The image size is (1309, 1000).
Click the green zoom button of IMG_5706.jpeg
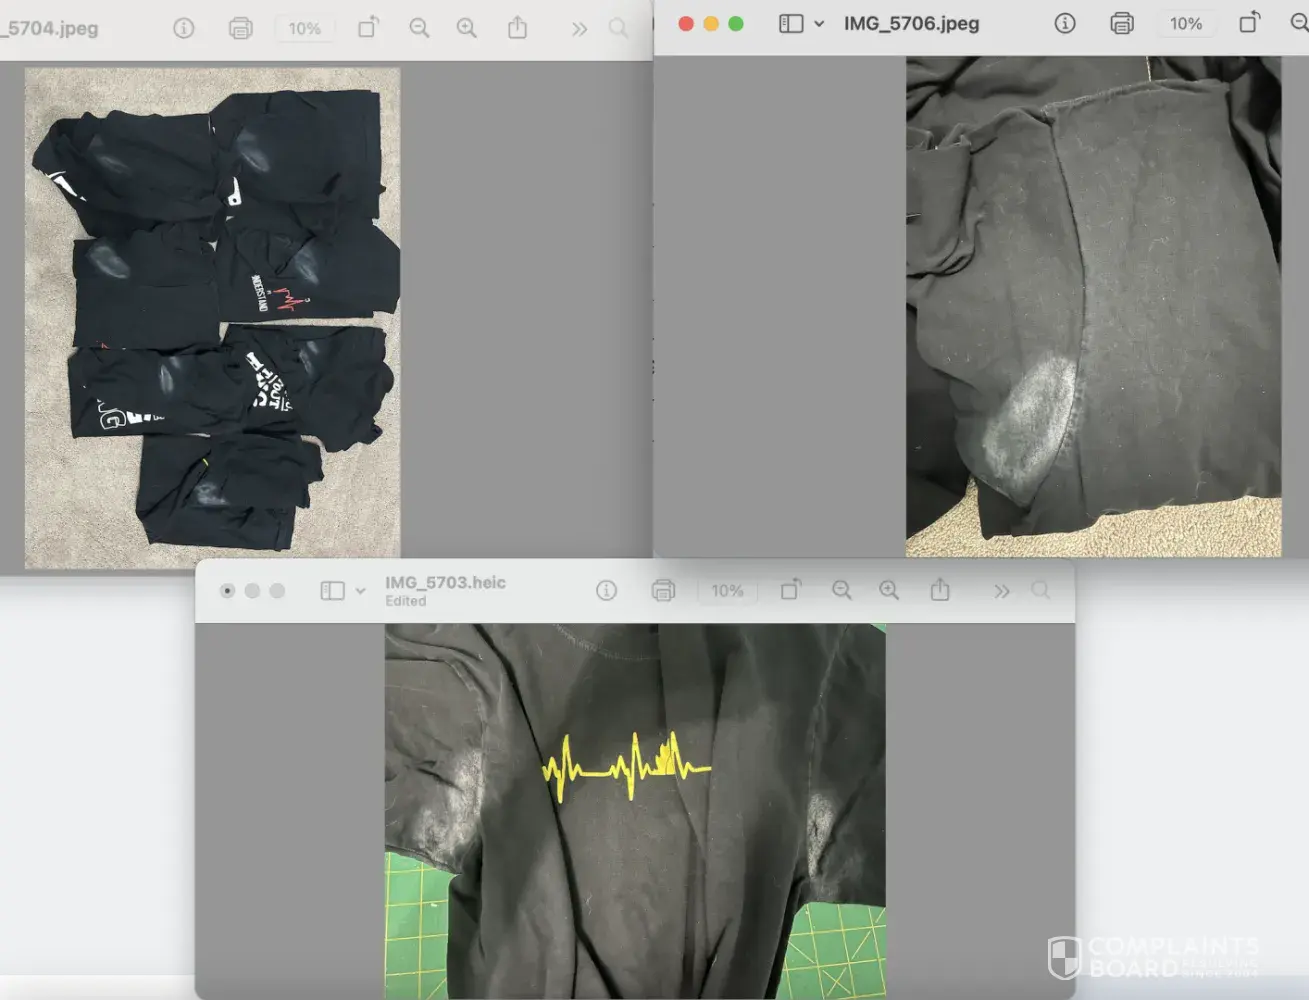(736, 23)
